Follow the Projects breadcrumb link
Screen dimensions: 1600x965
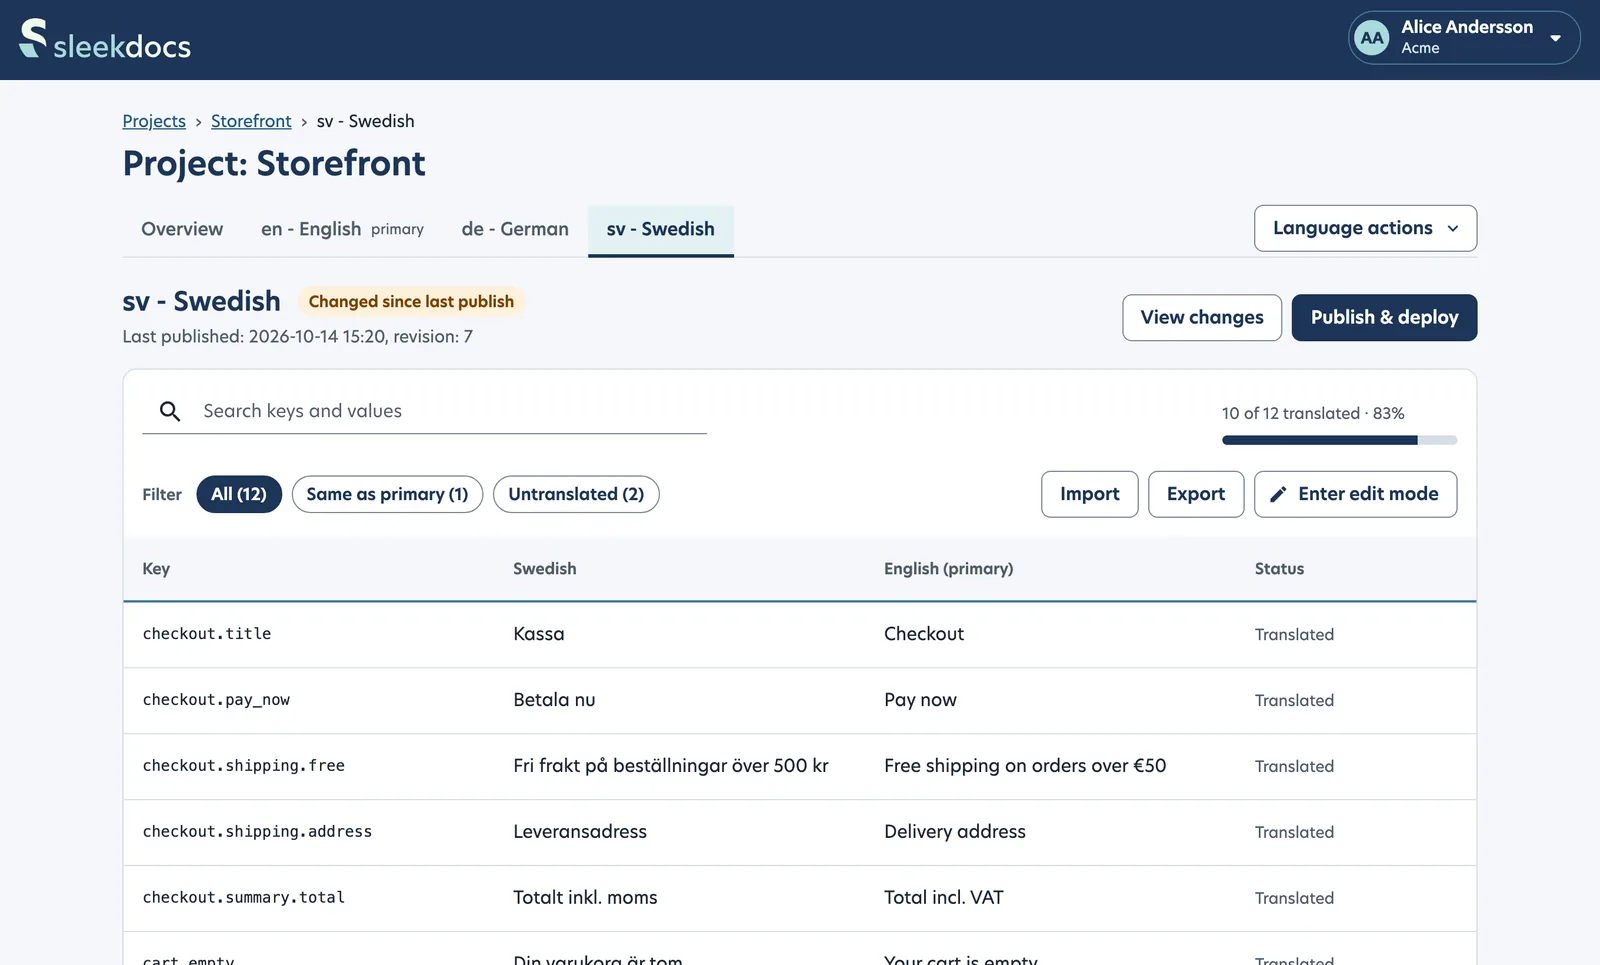click(x=154, y=121)
